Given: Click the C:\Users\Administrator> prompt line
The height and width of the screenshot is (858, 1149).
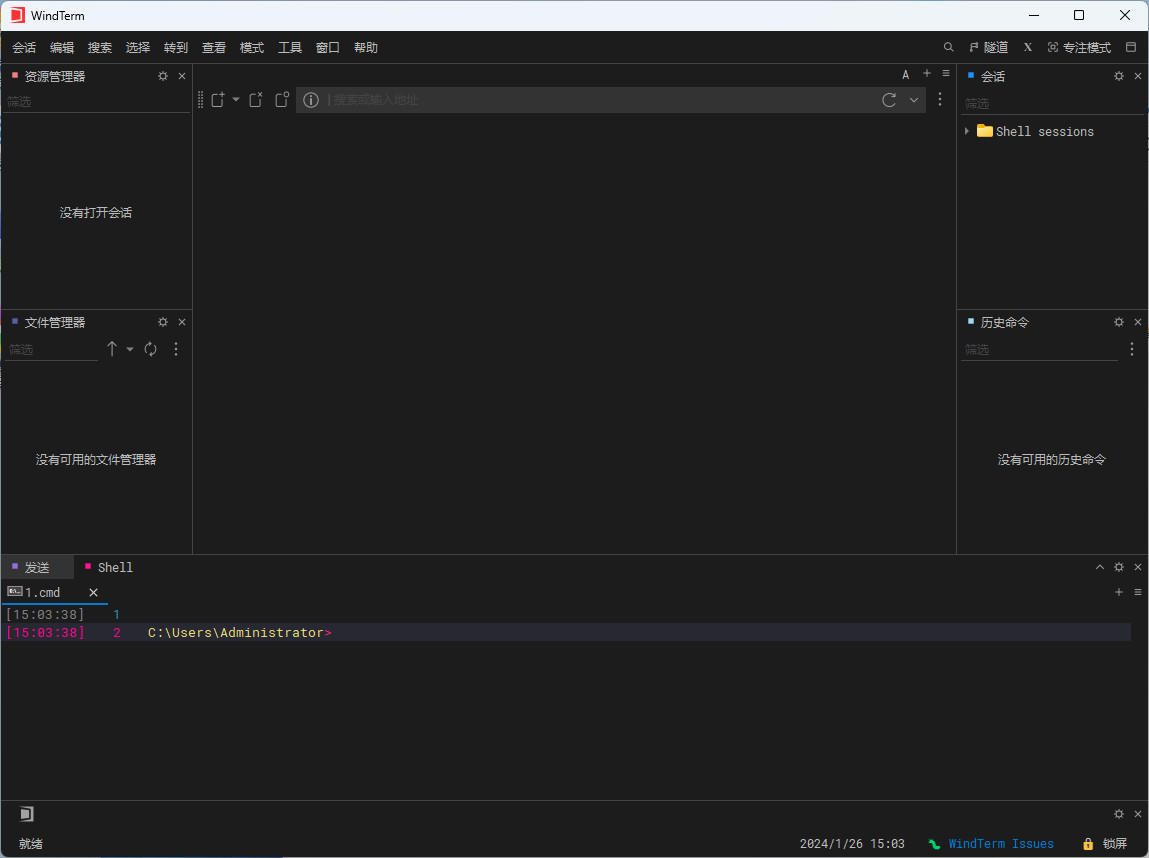Looking at the screenshot, I should coord(568,632).
